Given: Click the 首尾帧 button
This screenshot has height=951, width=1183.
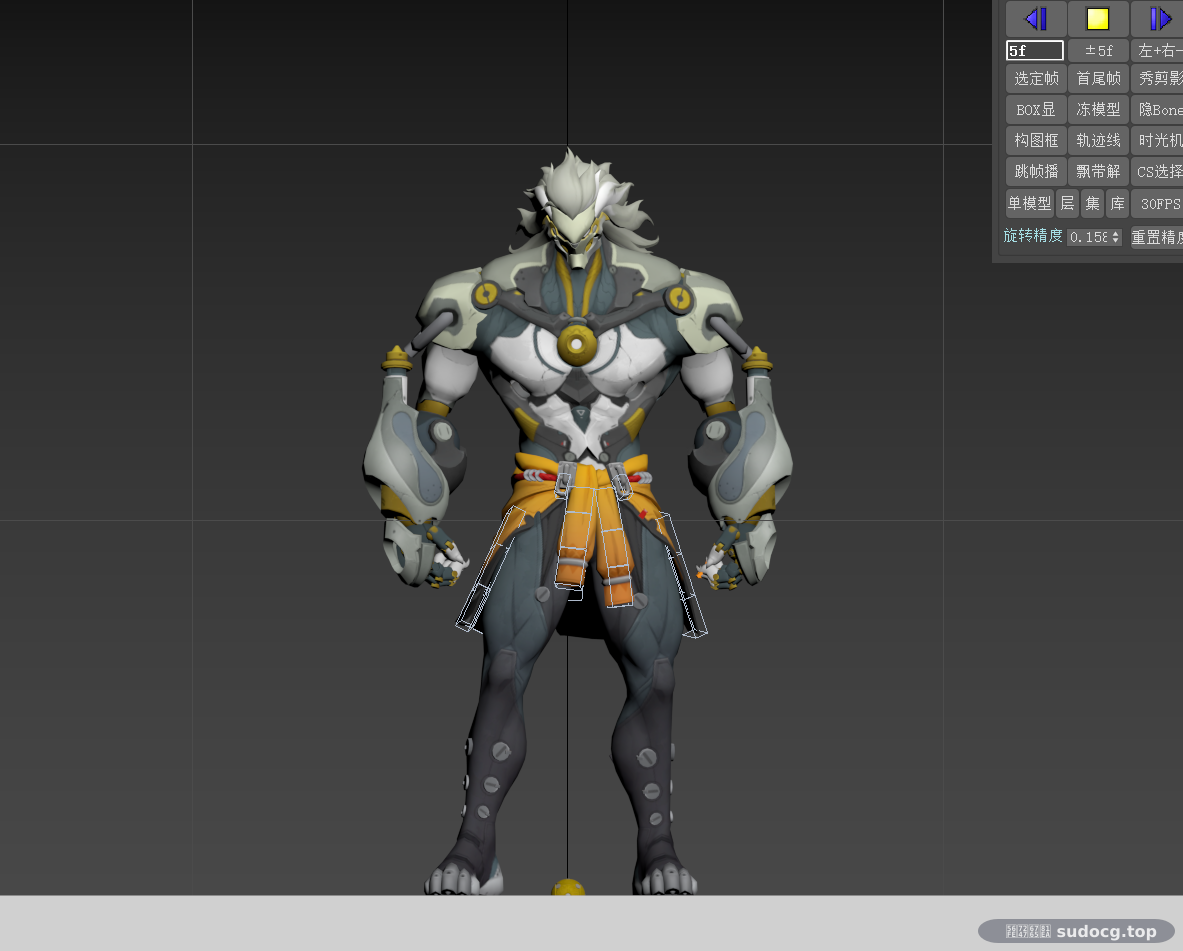Looking at the screenshot, I should pos(1098,78).
